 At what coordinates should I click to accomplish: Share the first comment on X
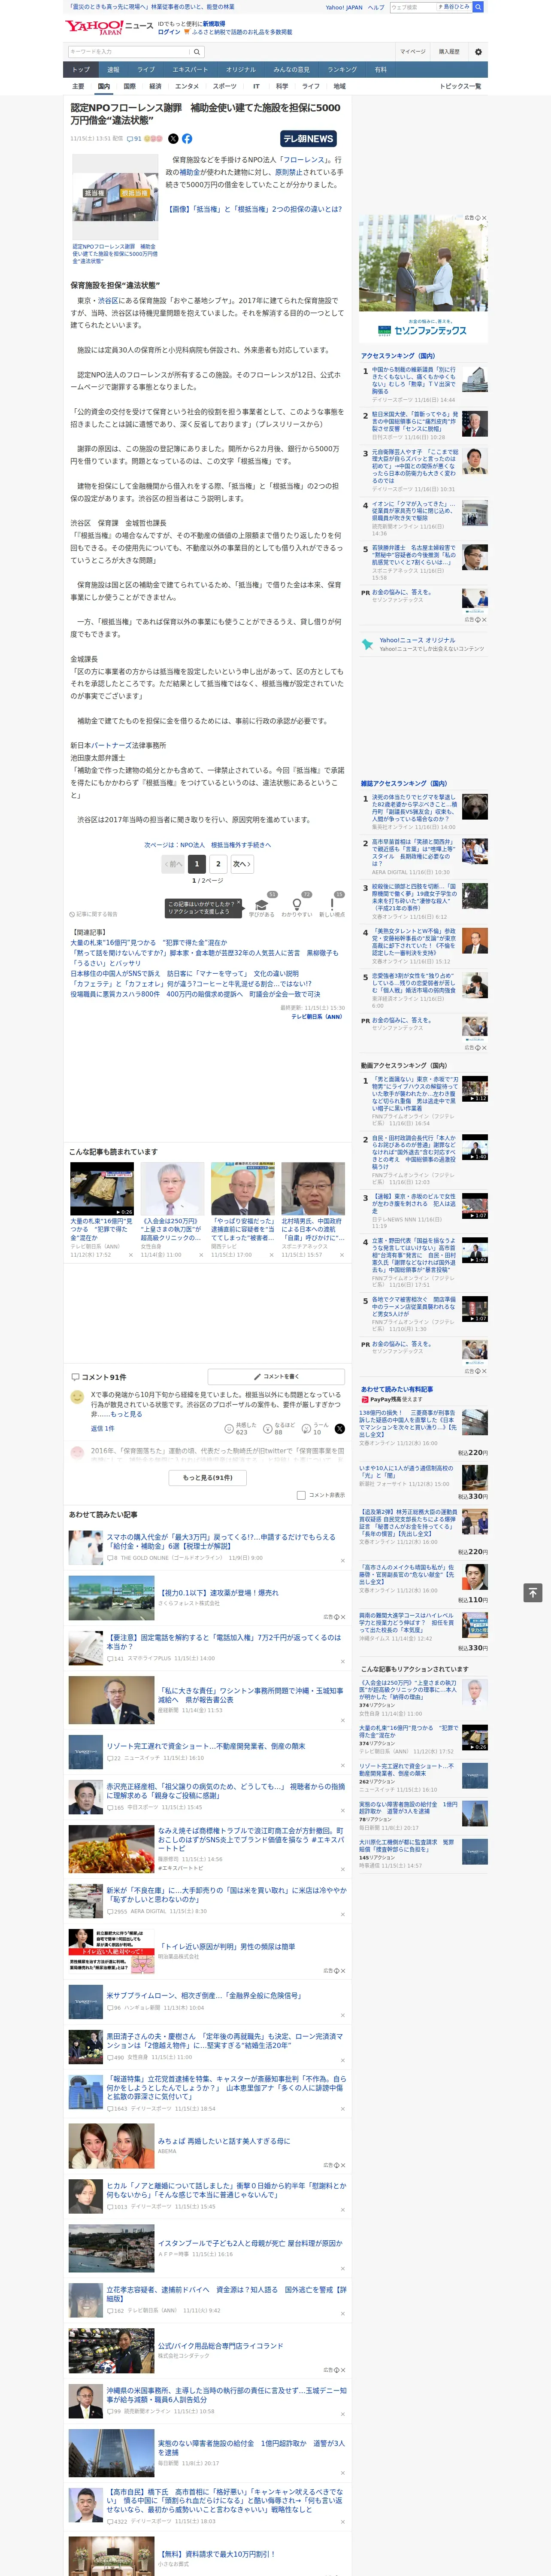pyautogui.click(x=339, y=1429)
